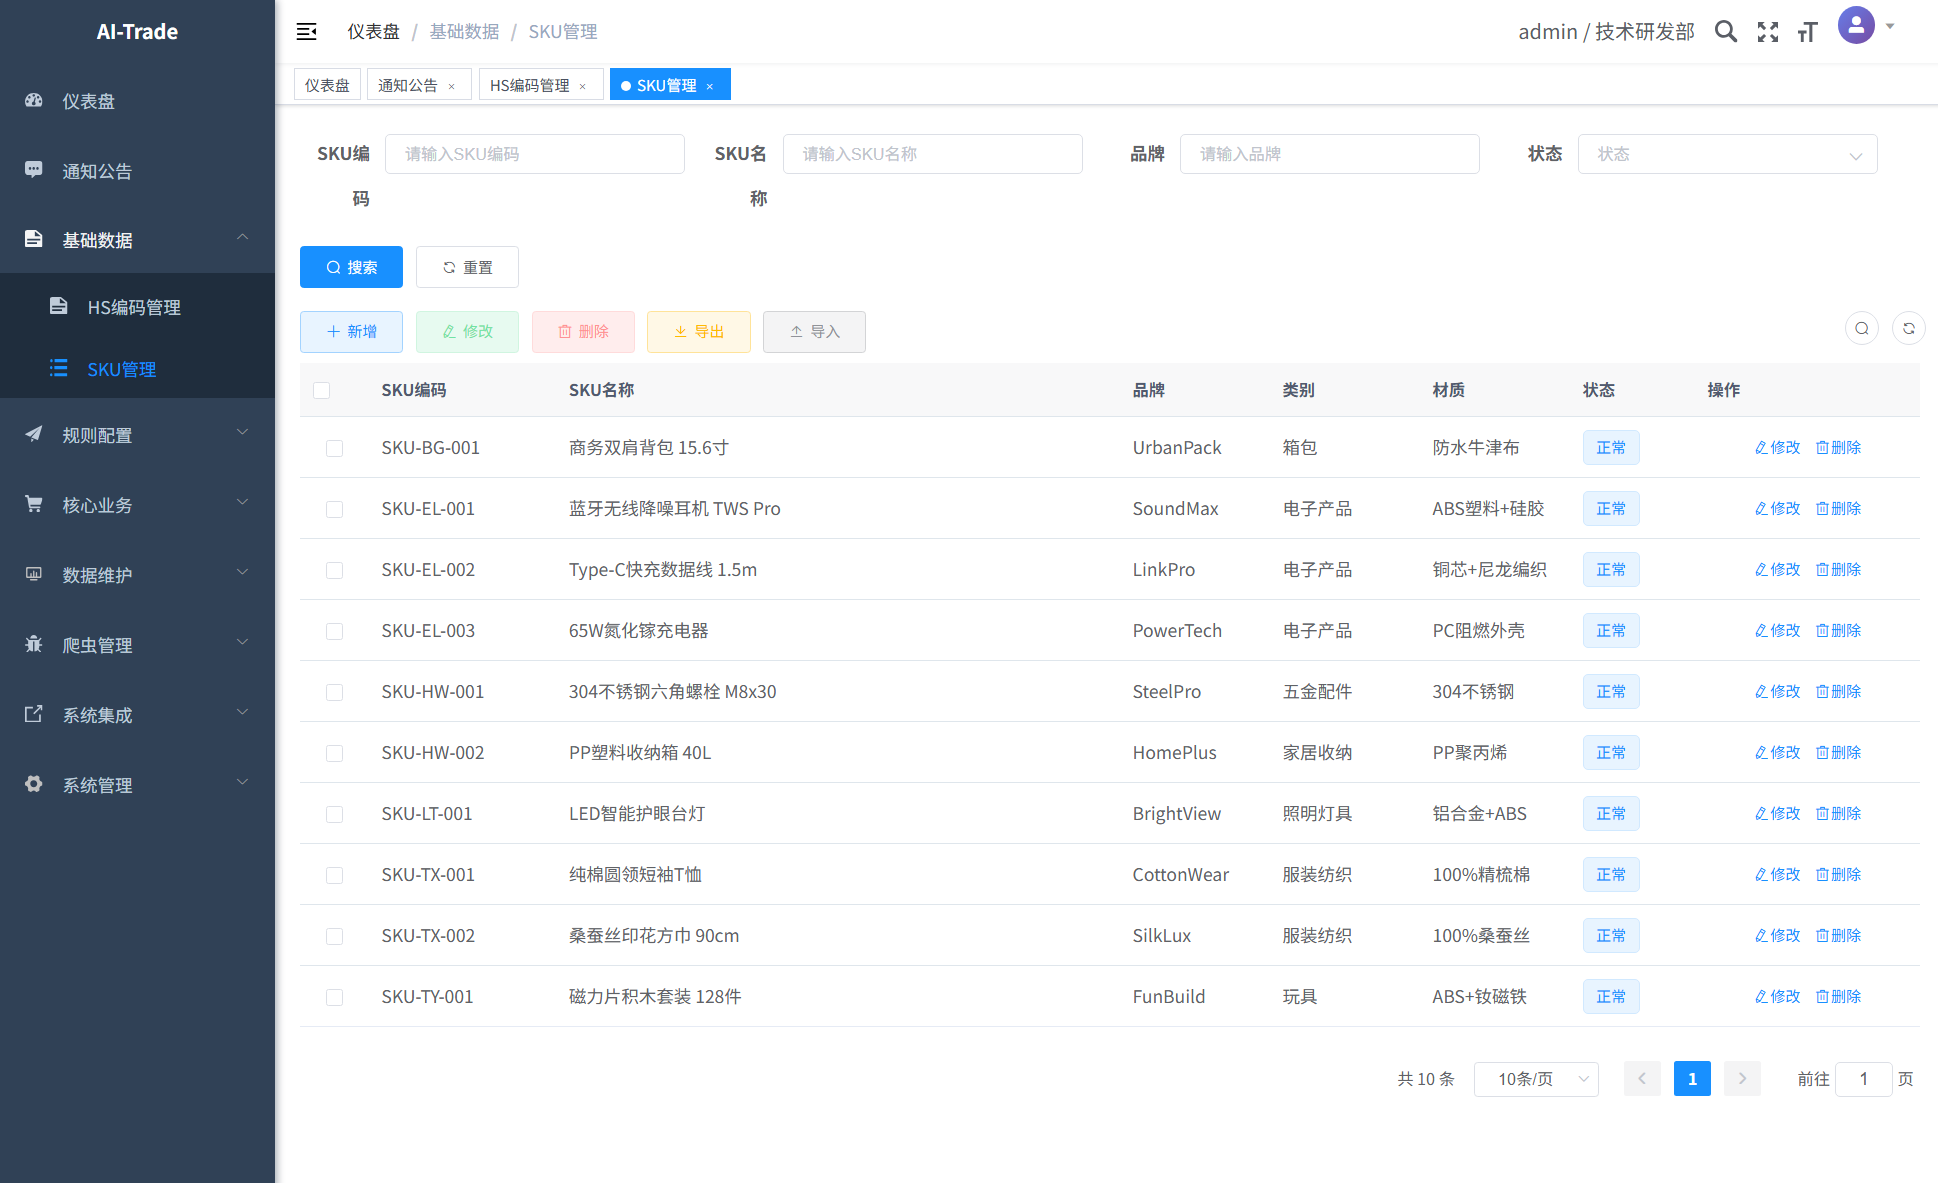Expand the 爬虫管理 sidebar menu

(x=137, y=644)
